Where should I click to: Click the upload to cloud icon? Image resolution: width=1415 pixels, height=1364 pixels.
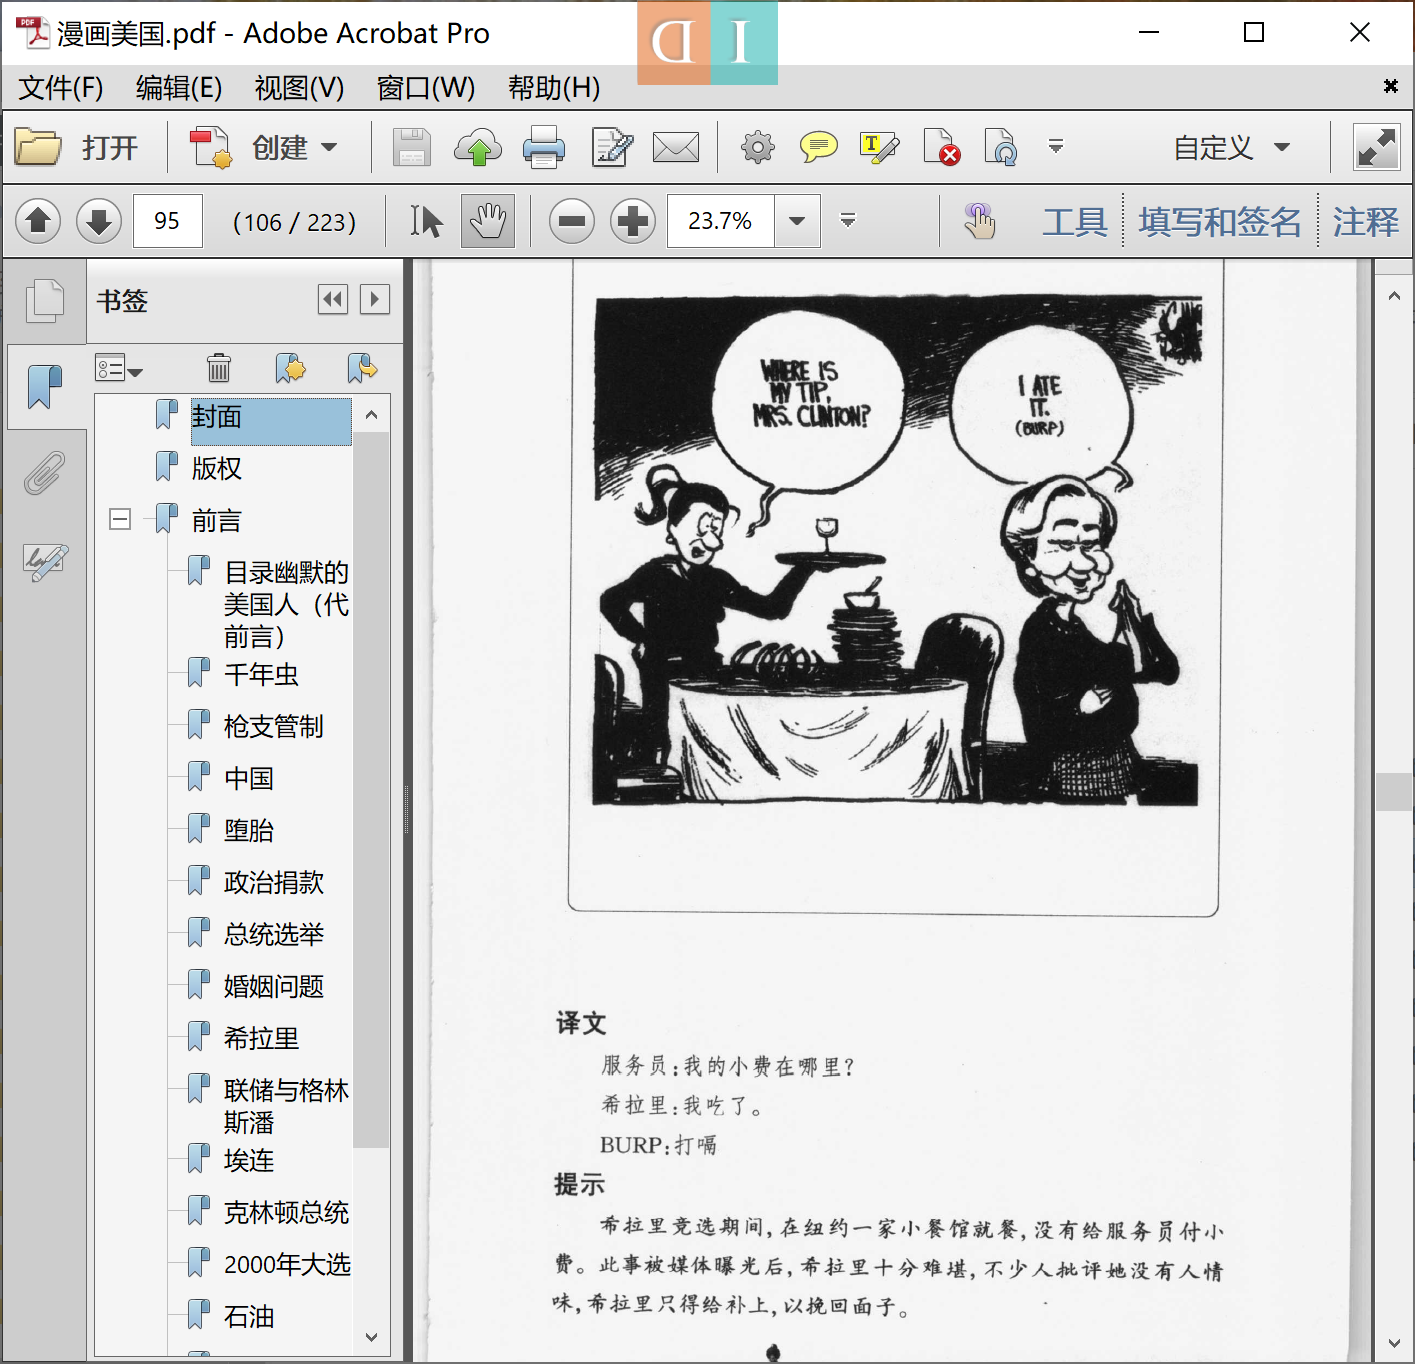[x=478, y=148]
